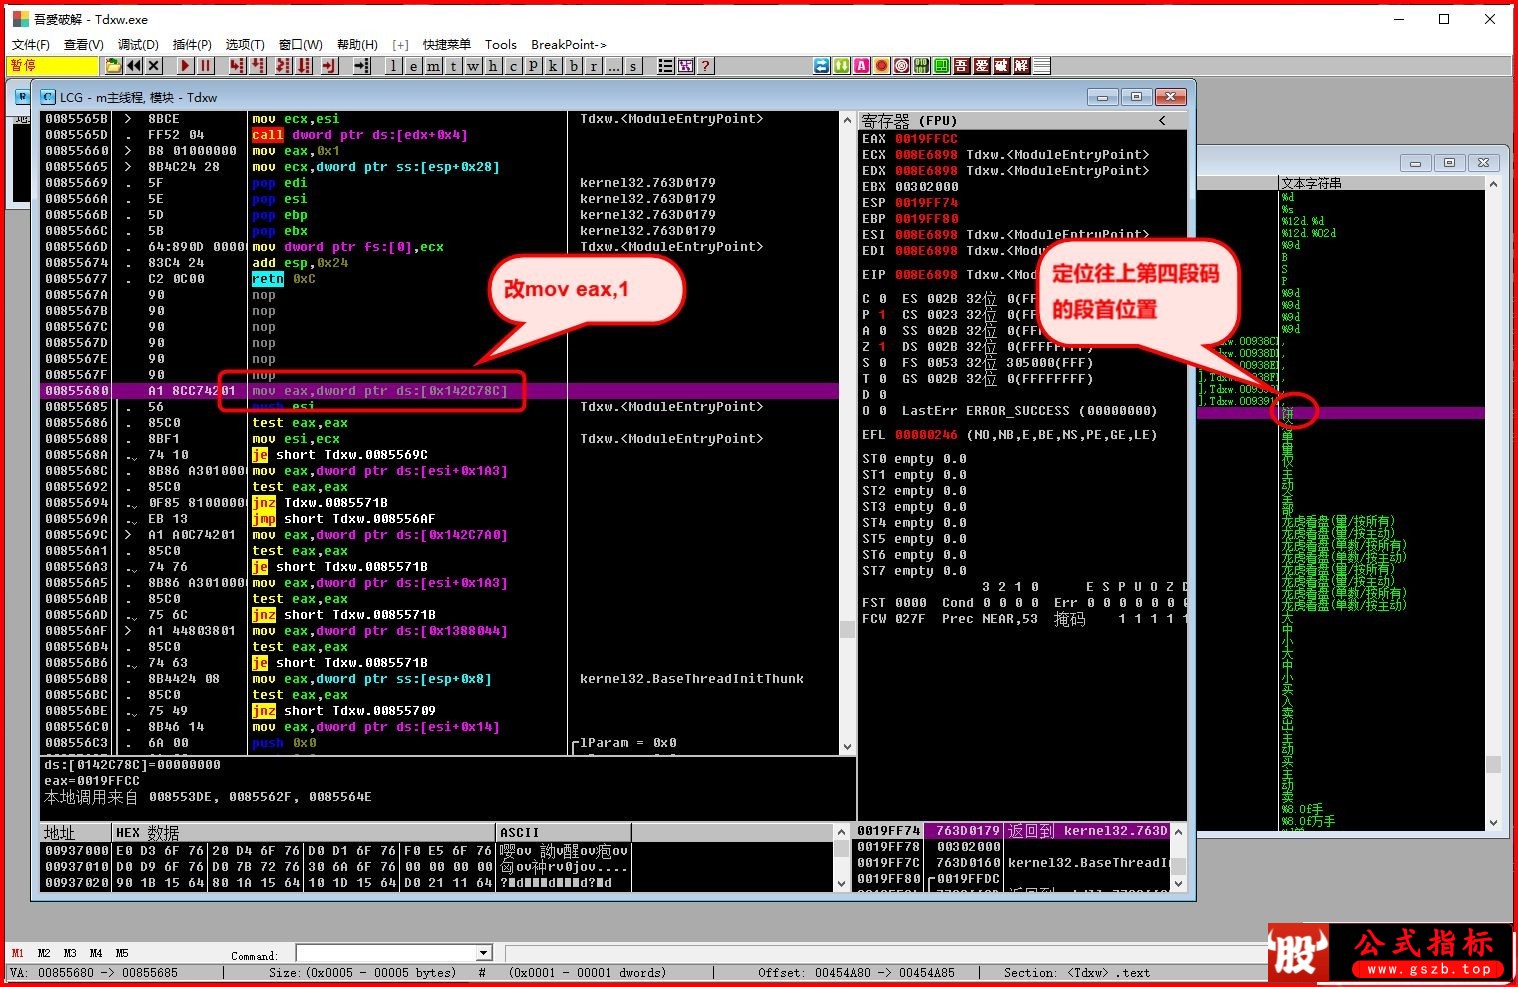Viewport: 1518px width, 987px height.
Task: Click the '解' toolbar icon
Action: tap(1021, 66)
